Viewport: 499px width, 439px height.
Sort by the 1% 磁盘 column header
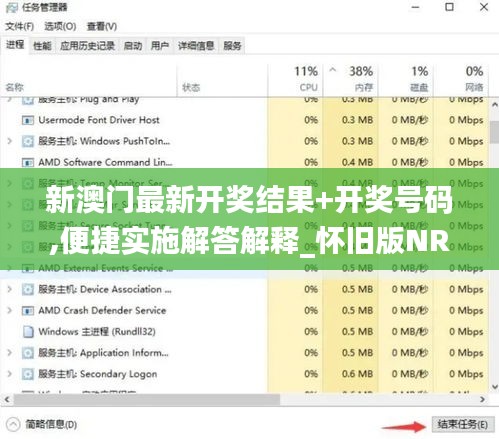(405, 80)
